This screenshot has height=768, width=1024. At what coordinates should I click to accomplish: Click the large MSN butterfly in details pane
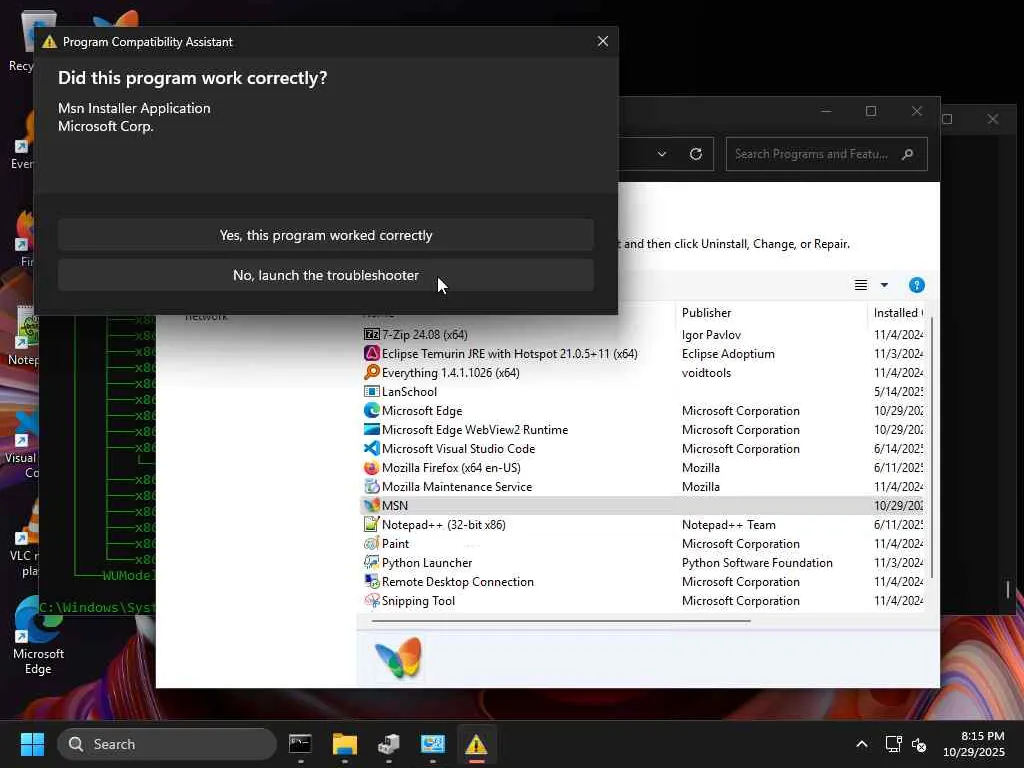click(398, 658)
